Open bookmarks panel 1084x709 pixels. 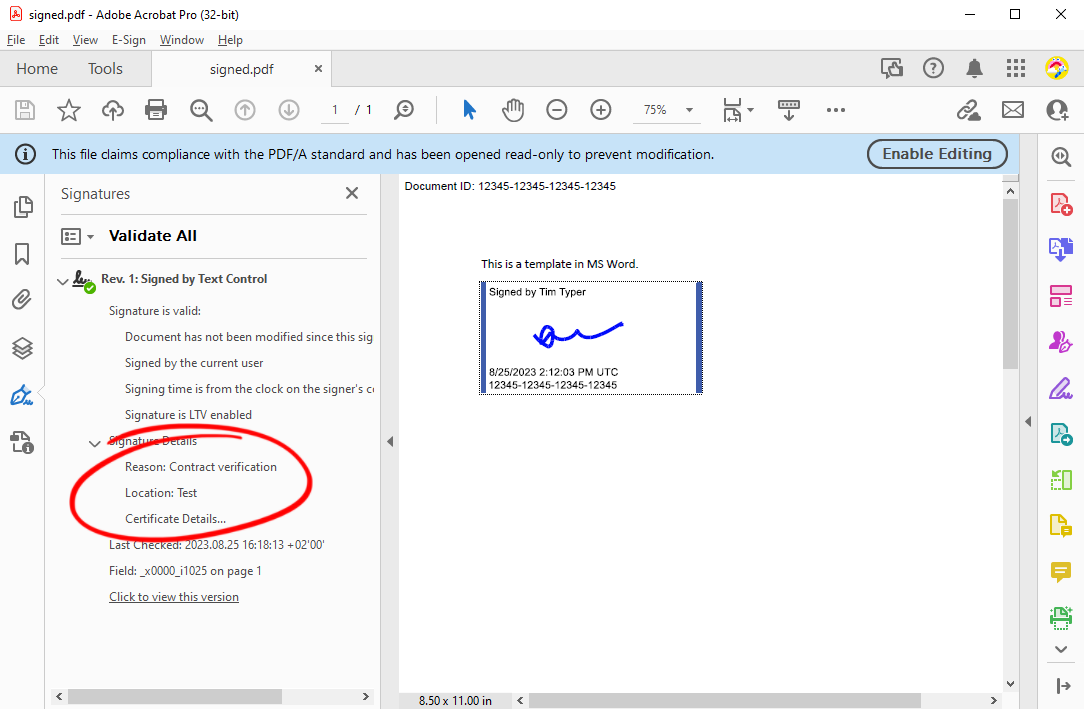(22, 254)
